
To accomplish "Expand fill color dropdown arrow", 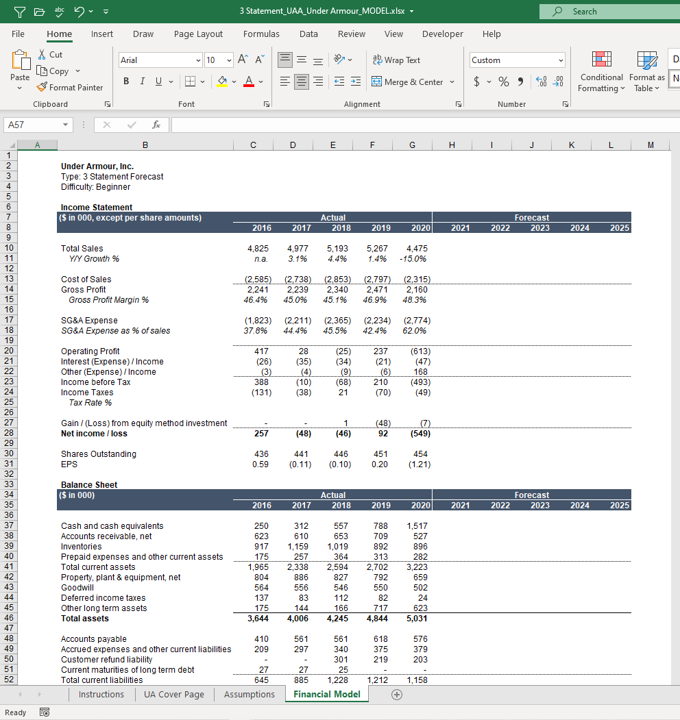I will coord(234,82).
